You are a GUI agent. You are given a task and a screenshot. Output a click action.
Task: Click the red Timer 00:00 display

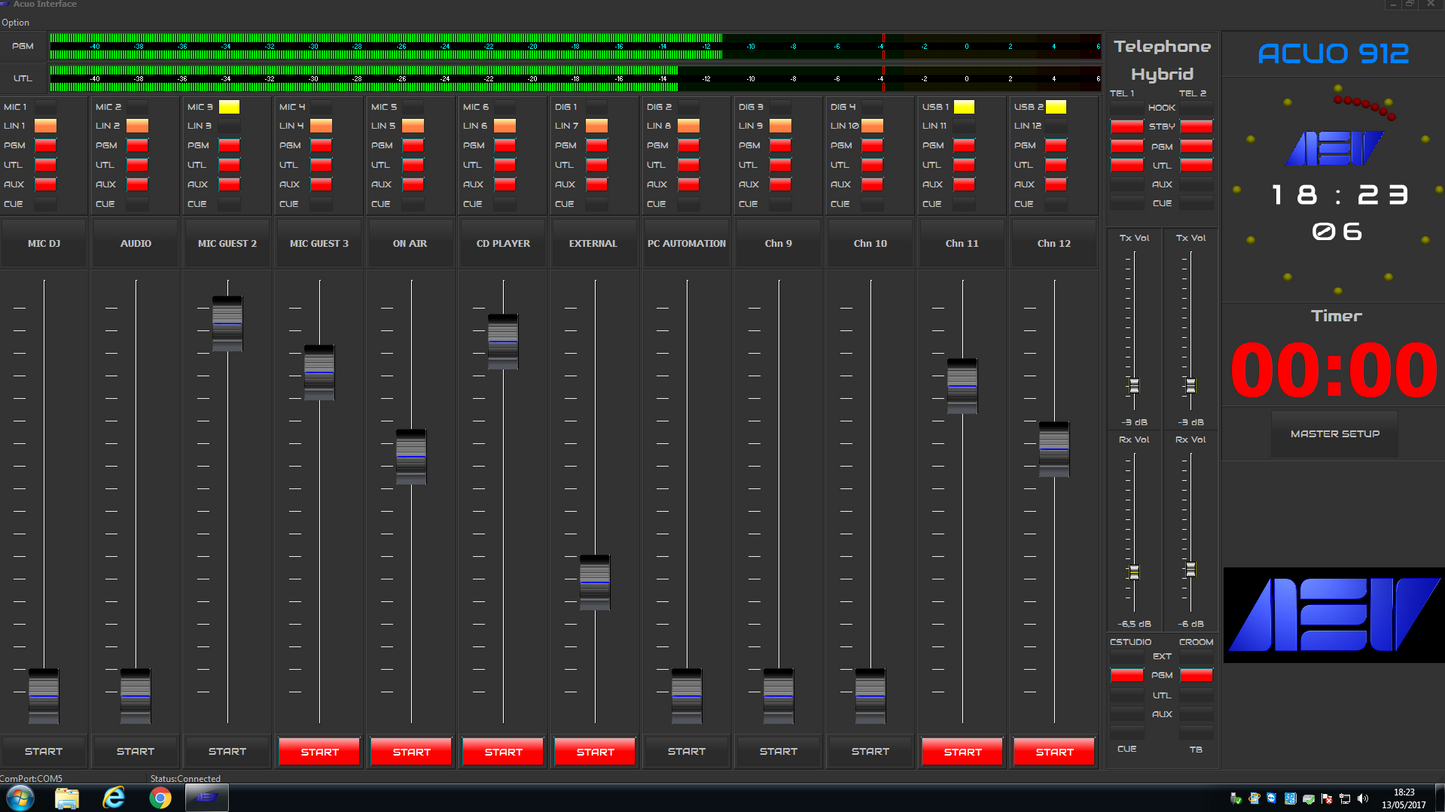click(1334, 371)
